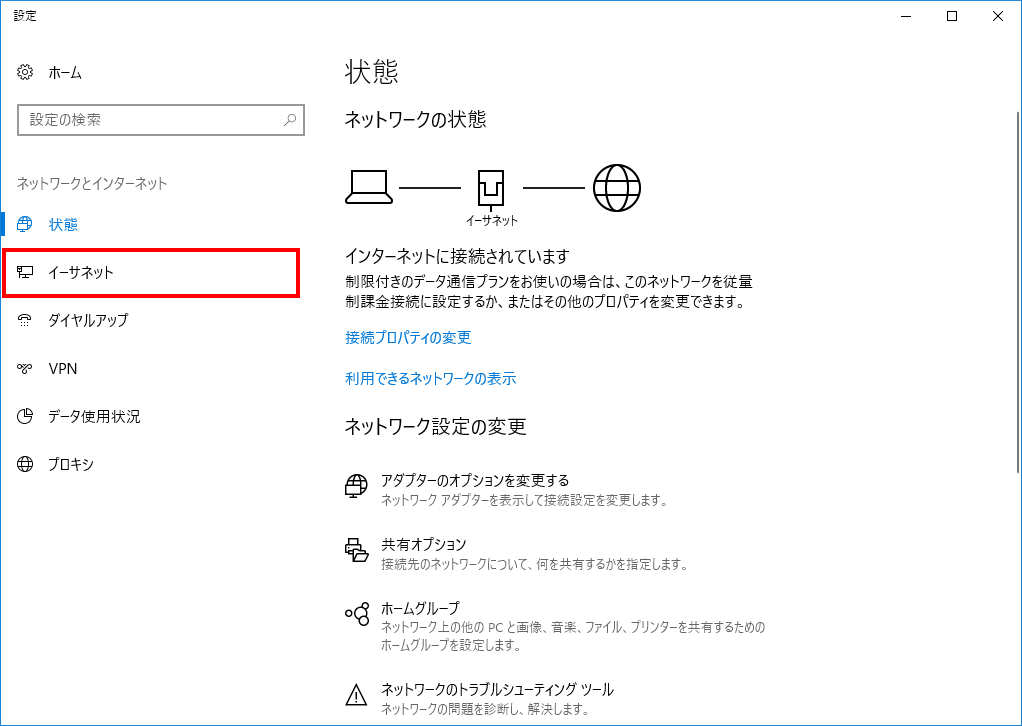Open 接続プロパティの変更 link
The image size is (1022, 726).
[x=408, y=338]
